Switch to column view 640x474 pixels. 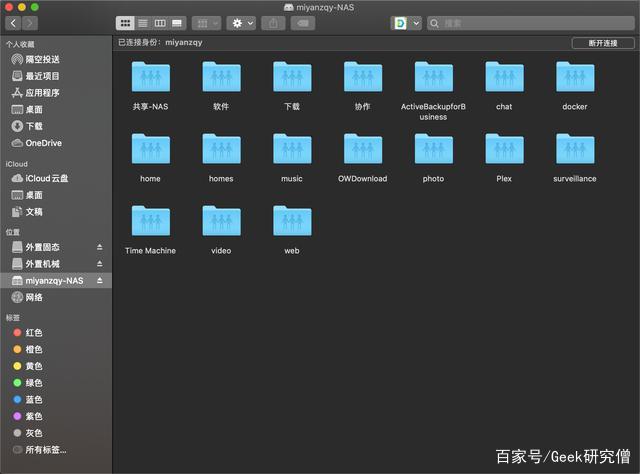coord(160,23)
